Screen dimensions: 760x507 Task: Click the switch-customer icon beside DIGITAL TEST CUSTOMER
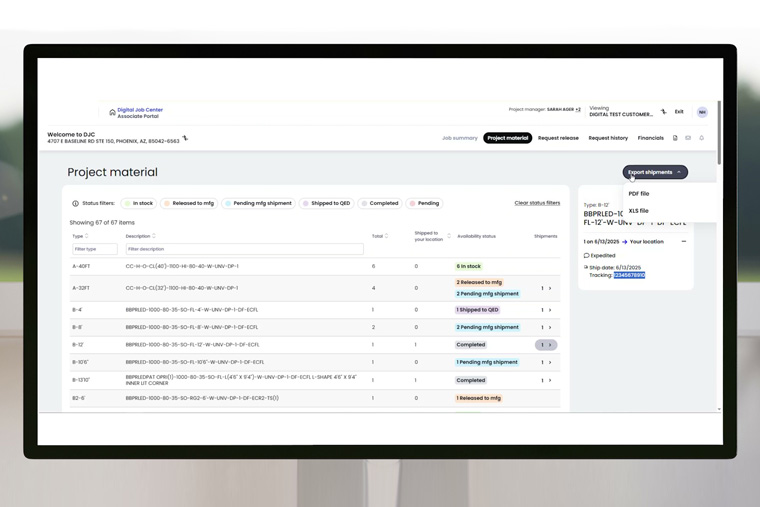(x=664, y=111)
